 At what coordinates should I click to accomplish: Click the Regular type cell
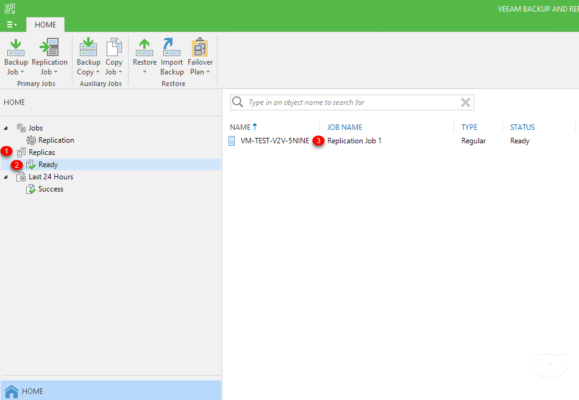click(x=473, y=141)
